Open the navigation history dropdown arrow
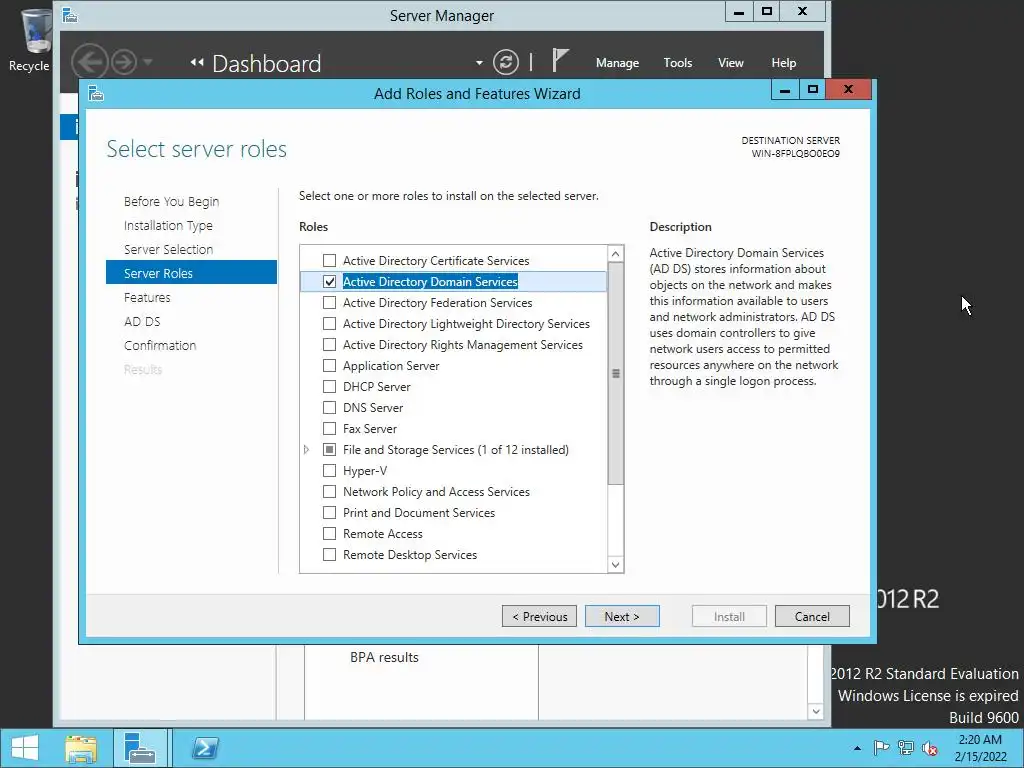The width and height of the screenshot is (1024, 768). pyautogui.click(x=148, y=62)
